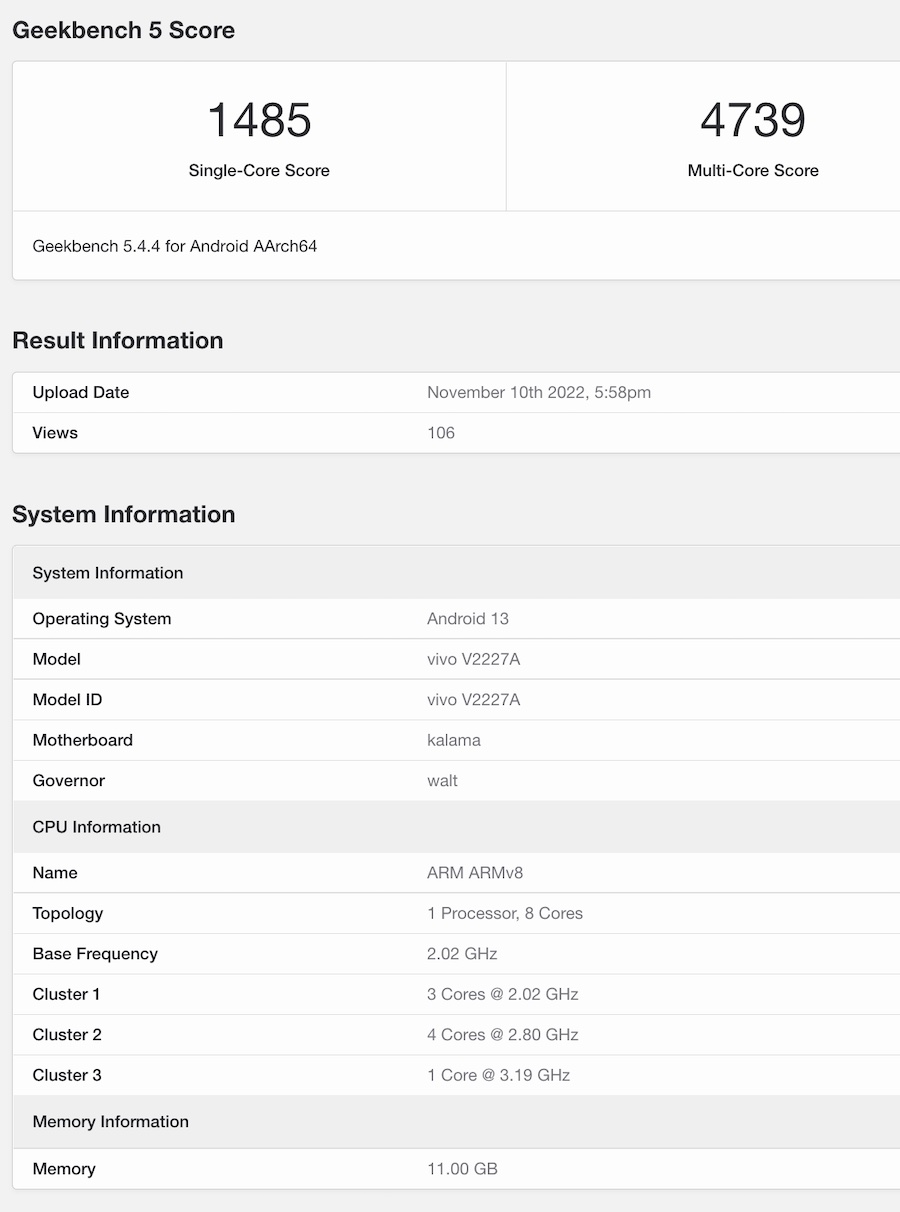Screen dimensions: 900x1212
Task: Click the Geekbench 5 Score heading
Action: pos(123,30)
